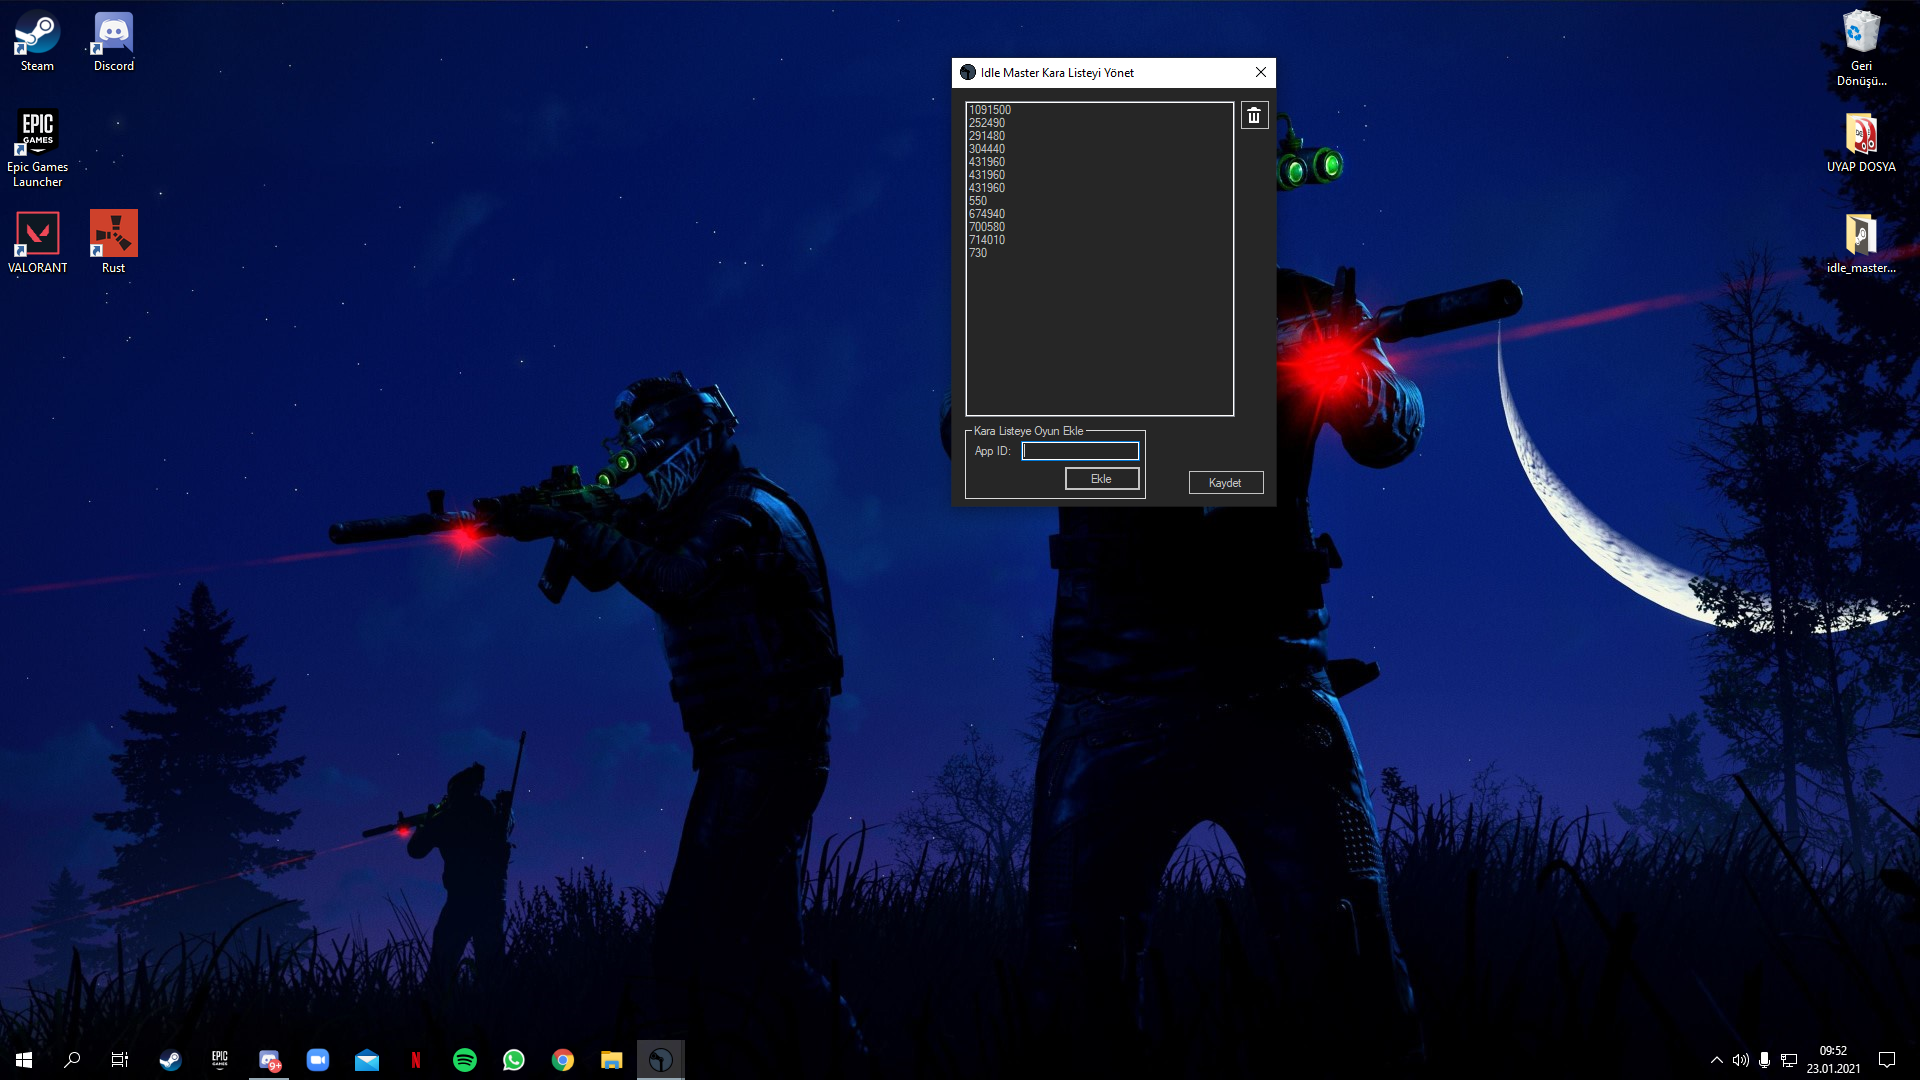This screenshot has width=1920, height=1080.
Task: Open Discord desktop shortcut
Action: click(113, 42)
